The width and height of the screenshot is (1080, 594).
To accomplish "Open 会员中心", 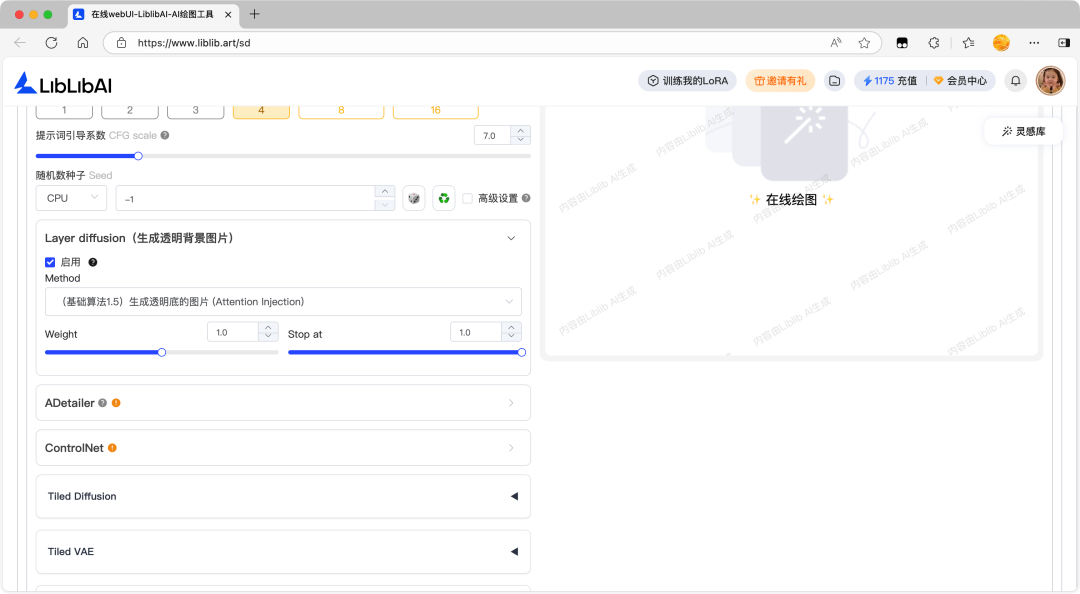I will pyautogui.click(x=960, y=81).
